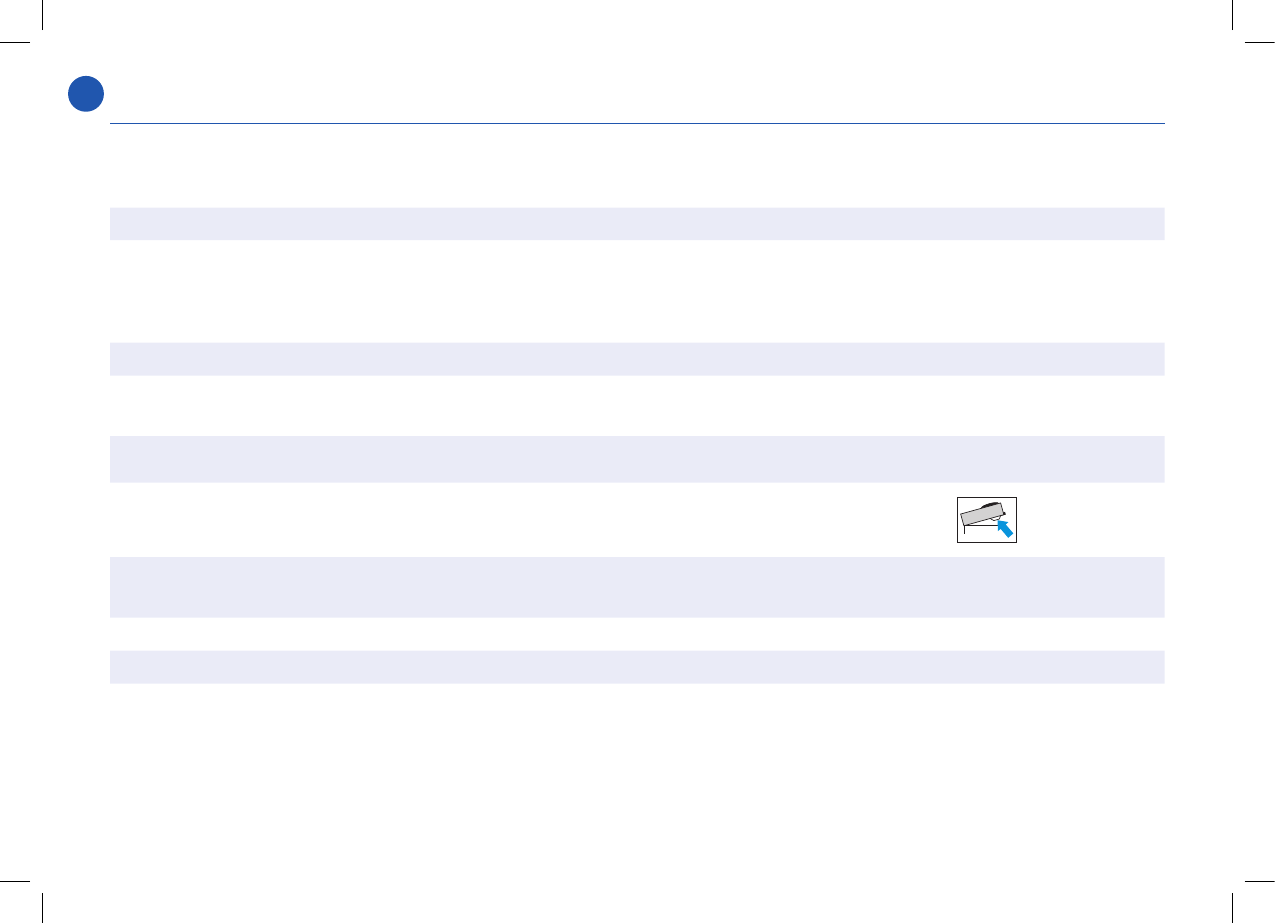This screenshot has height=923, width=1275.
Task: Click the device diagram with blue arrow
Action: click(986, 519)
